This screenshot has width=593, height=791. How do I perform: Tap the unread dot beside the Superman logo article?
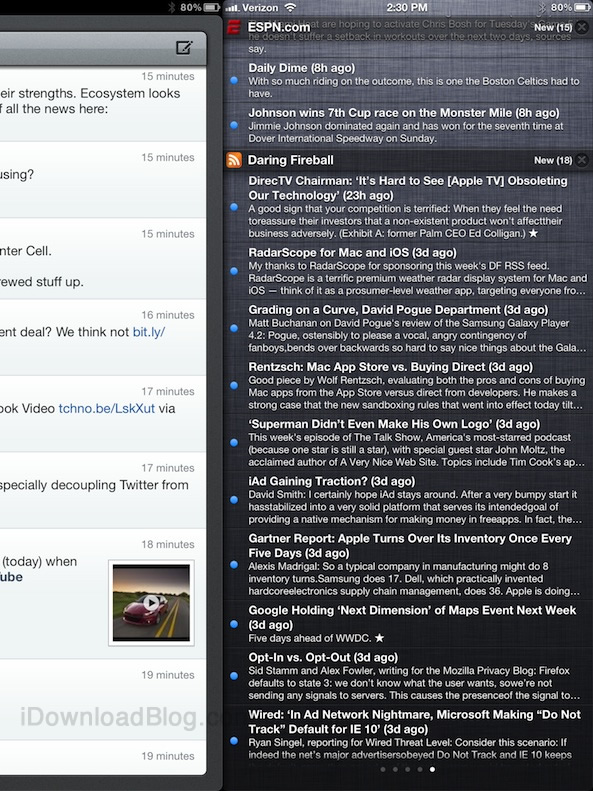(234, 442)
